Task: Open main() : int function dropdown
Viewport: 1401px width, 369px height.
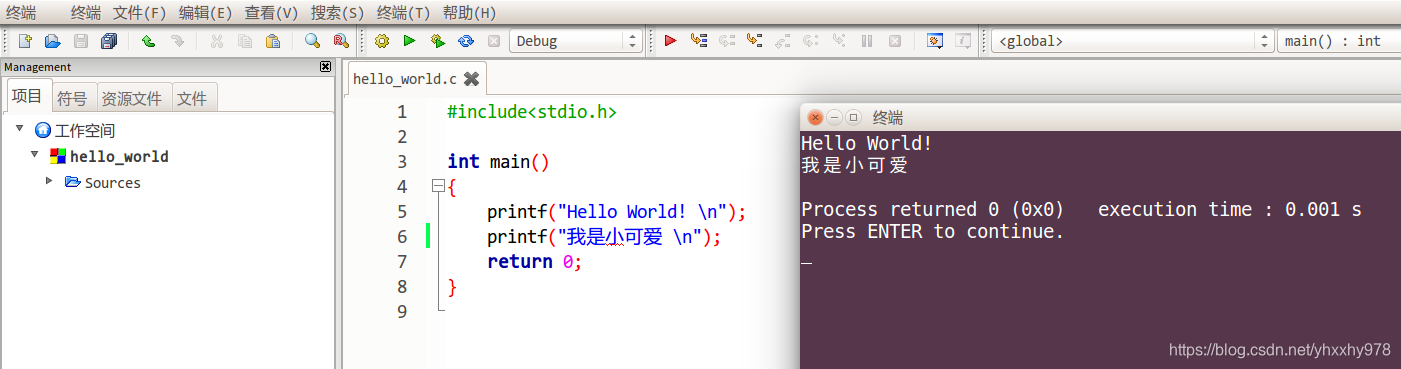Action: click(1338, 41)
